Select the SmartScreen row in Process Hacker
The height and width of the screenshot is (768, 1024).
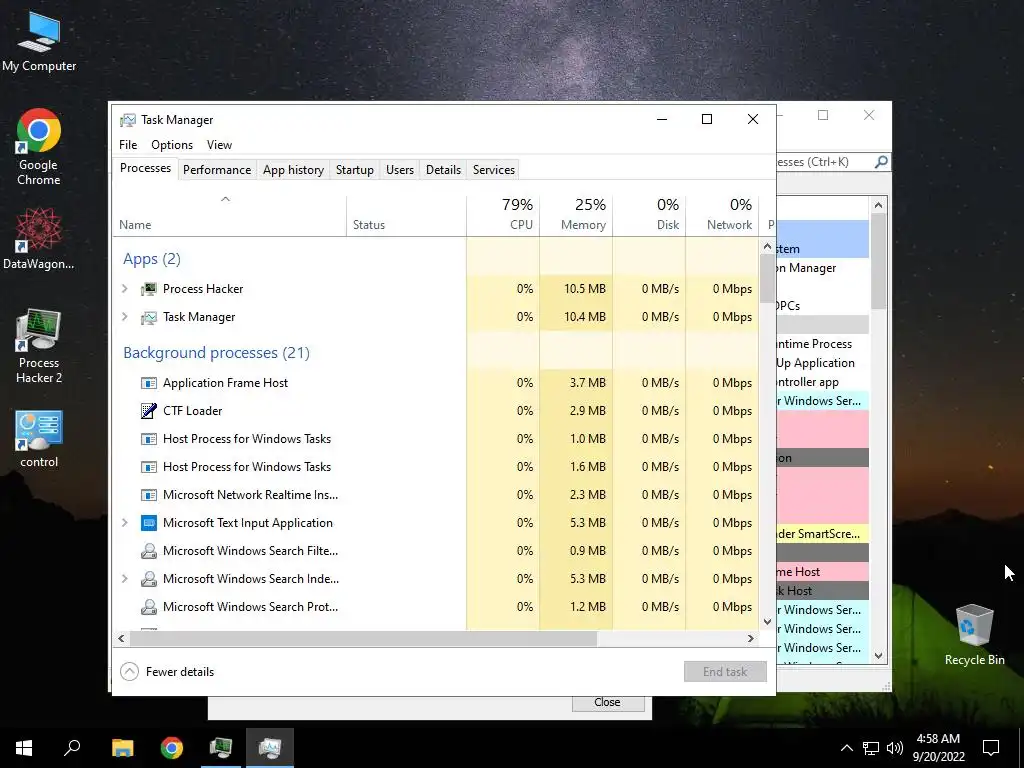click(823, 534)
